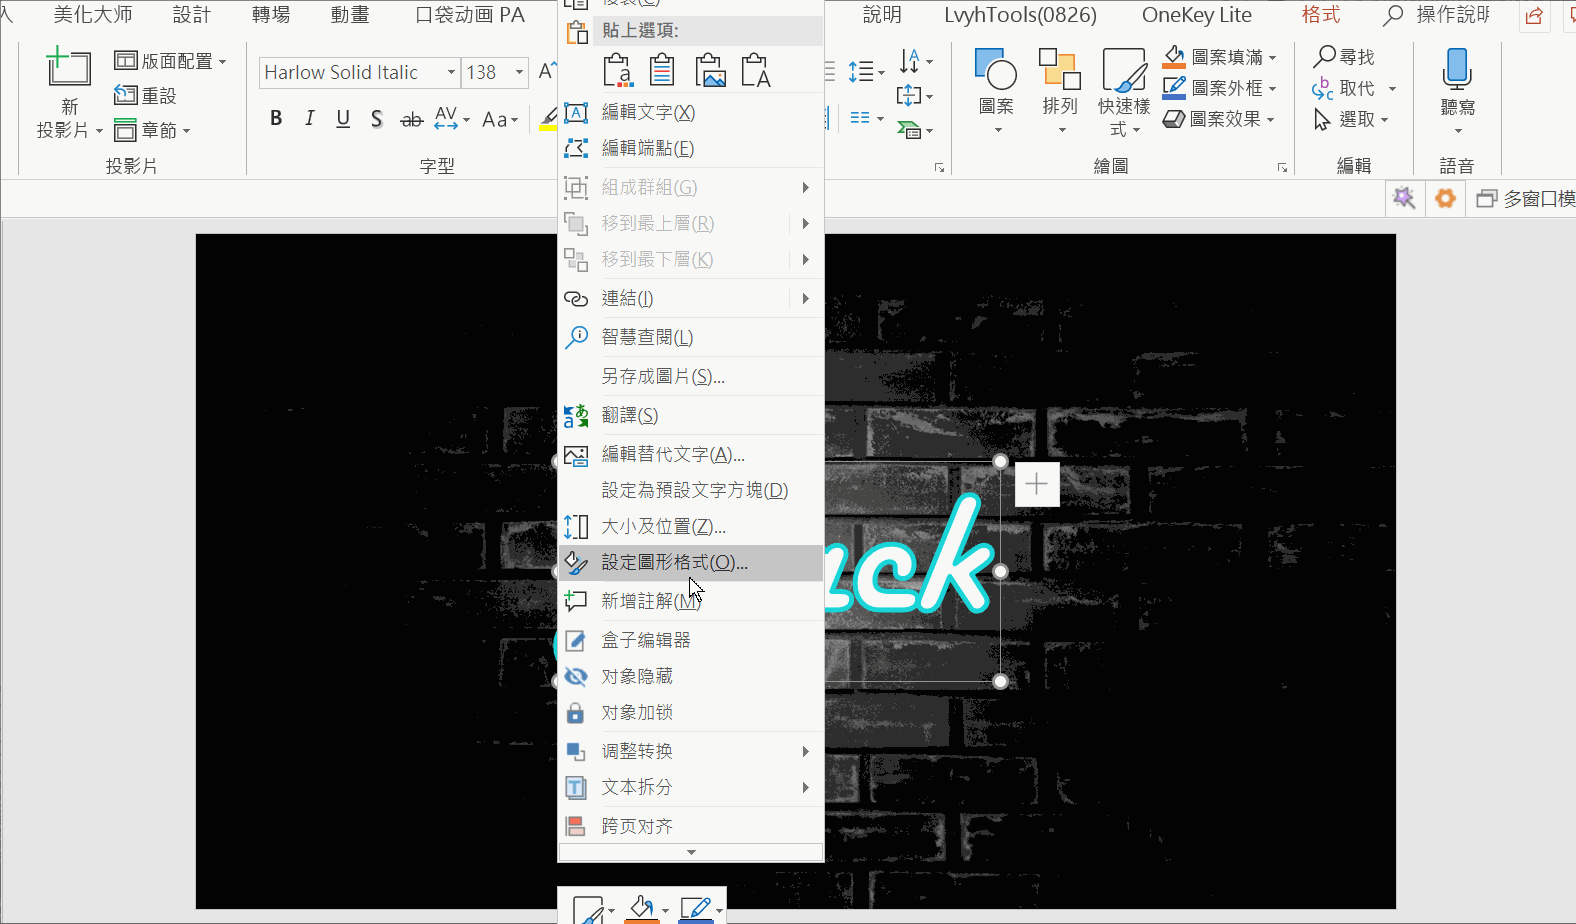Open the 美化大师 ribbon tab

(93, 15)
